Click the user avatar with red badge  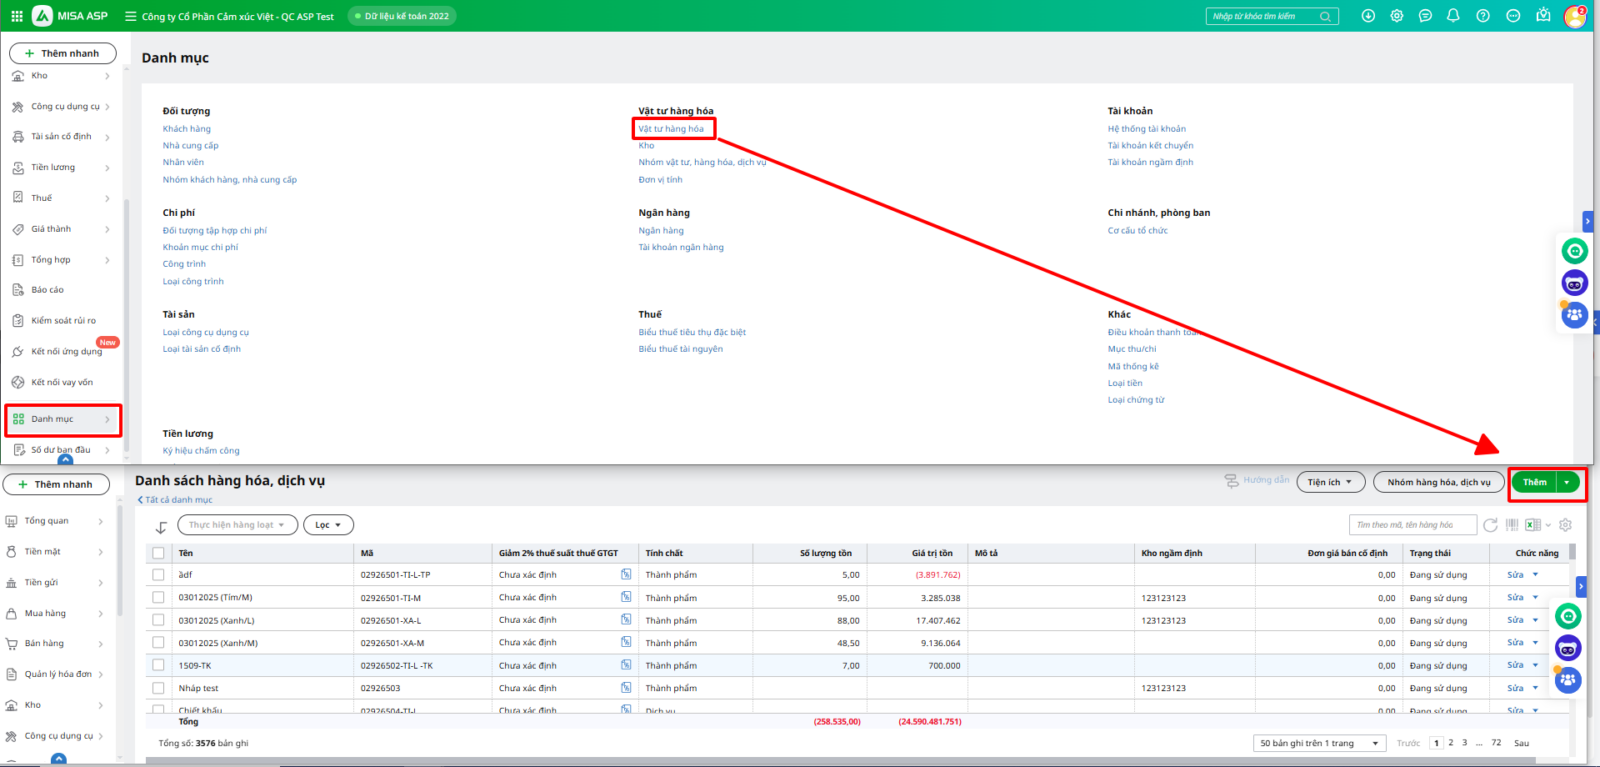click(x=1575, y=17)
